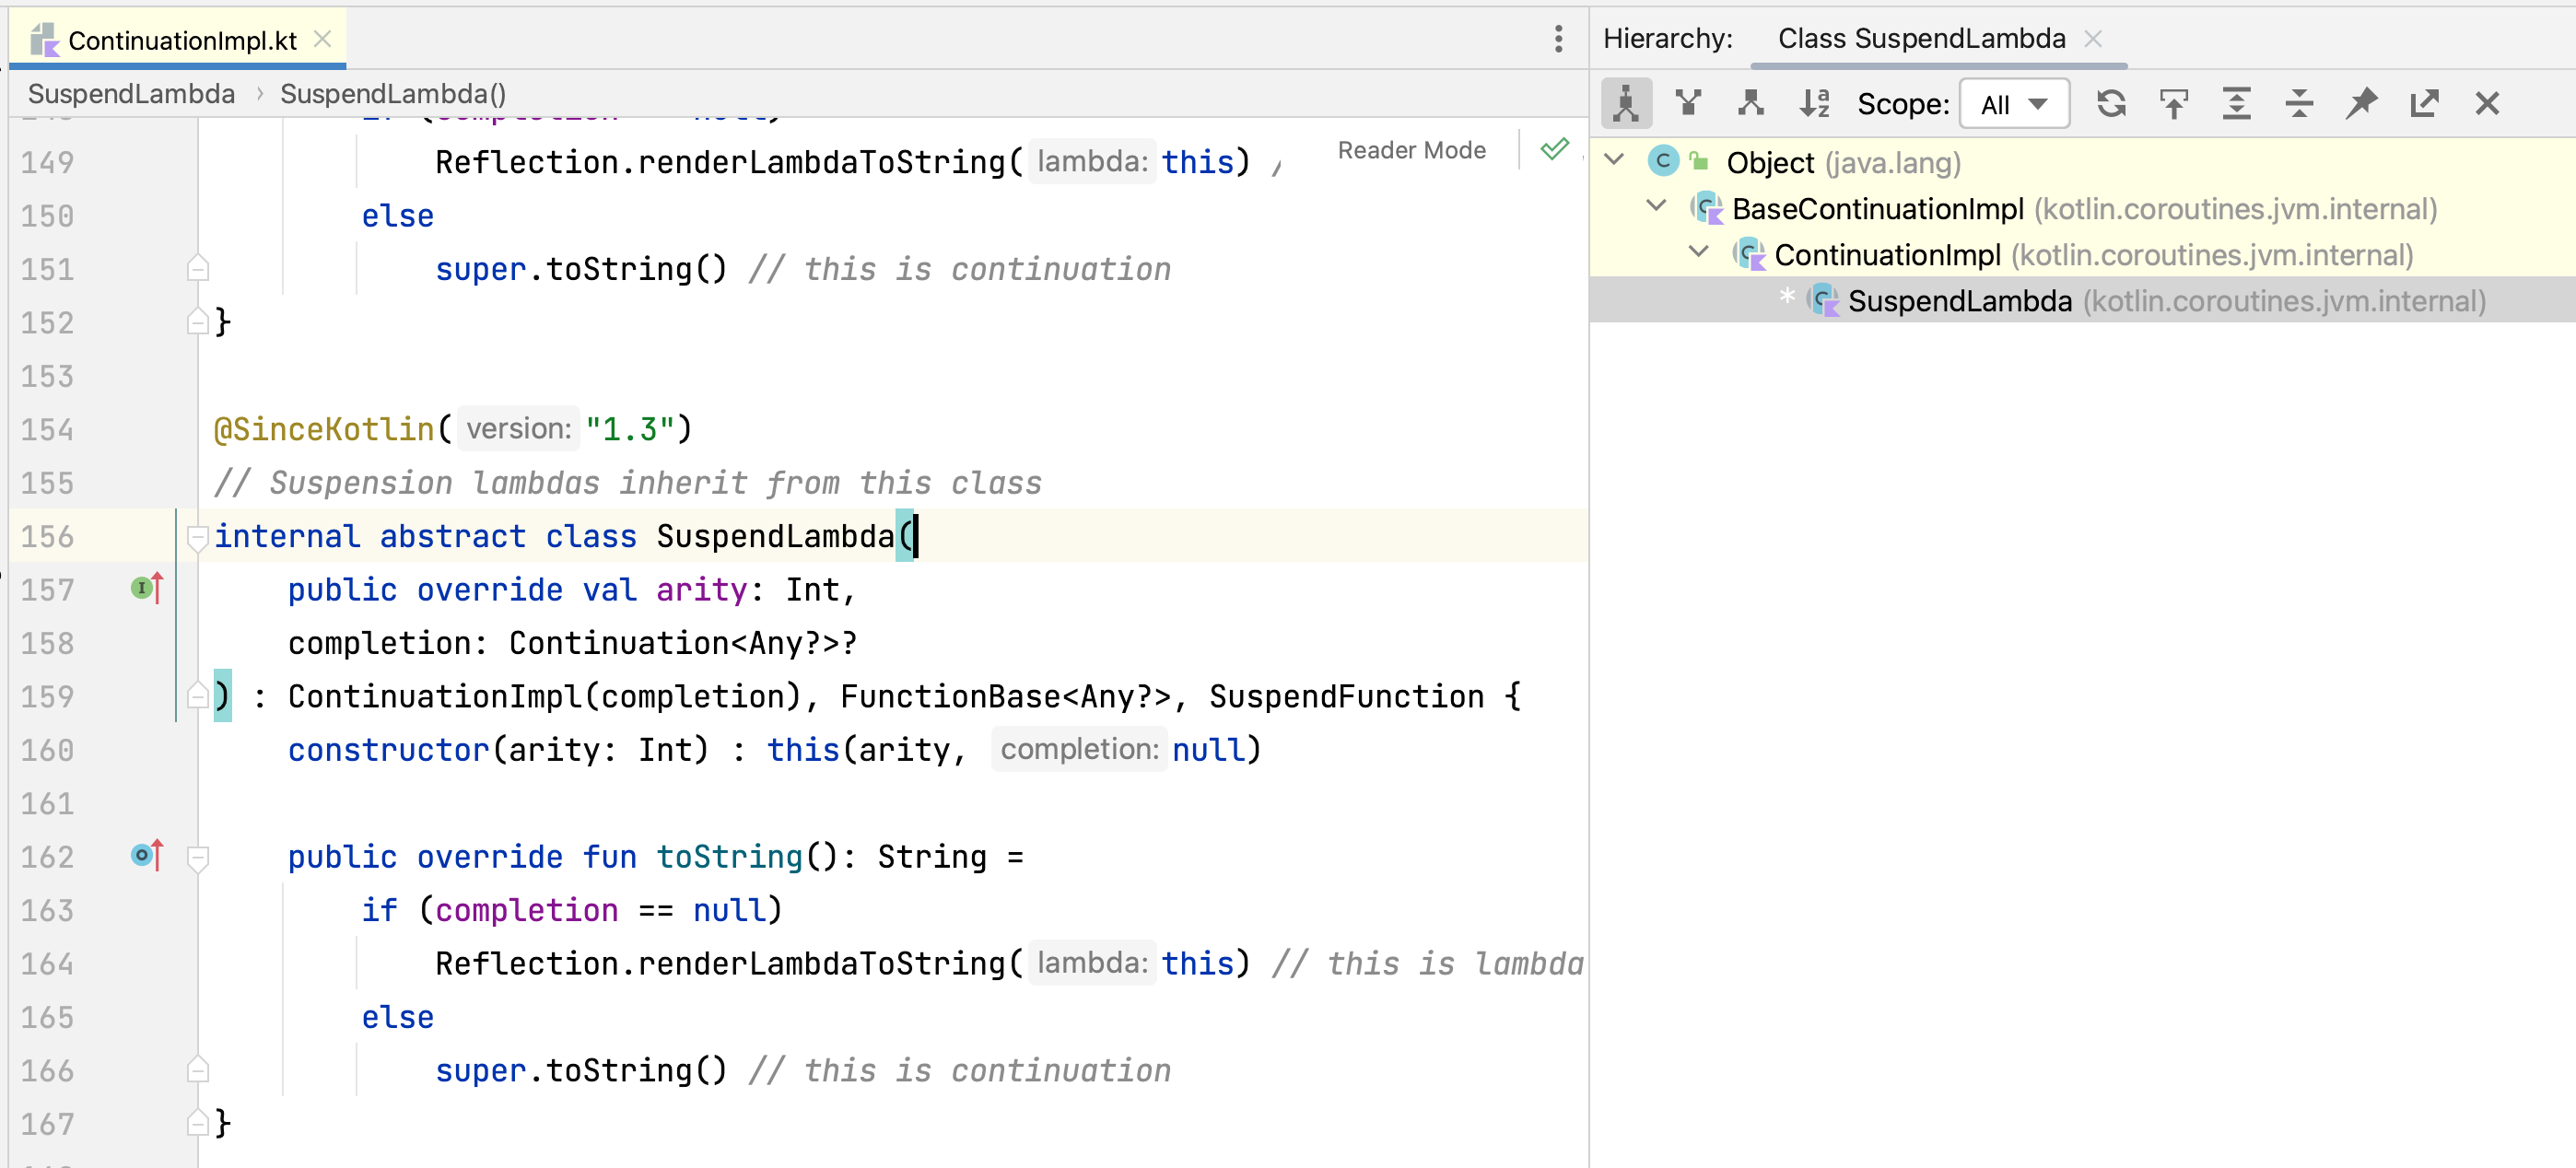Collapse the Object java.lang tree node
2576x1168 pixels.
(1614, 160)
